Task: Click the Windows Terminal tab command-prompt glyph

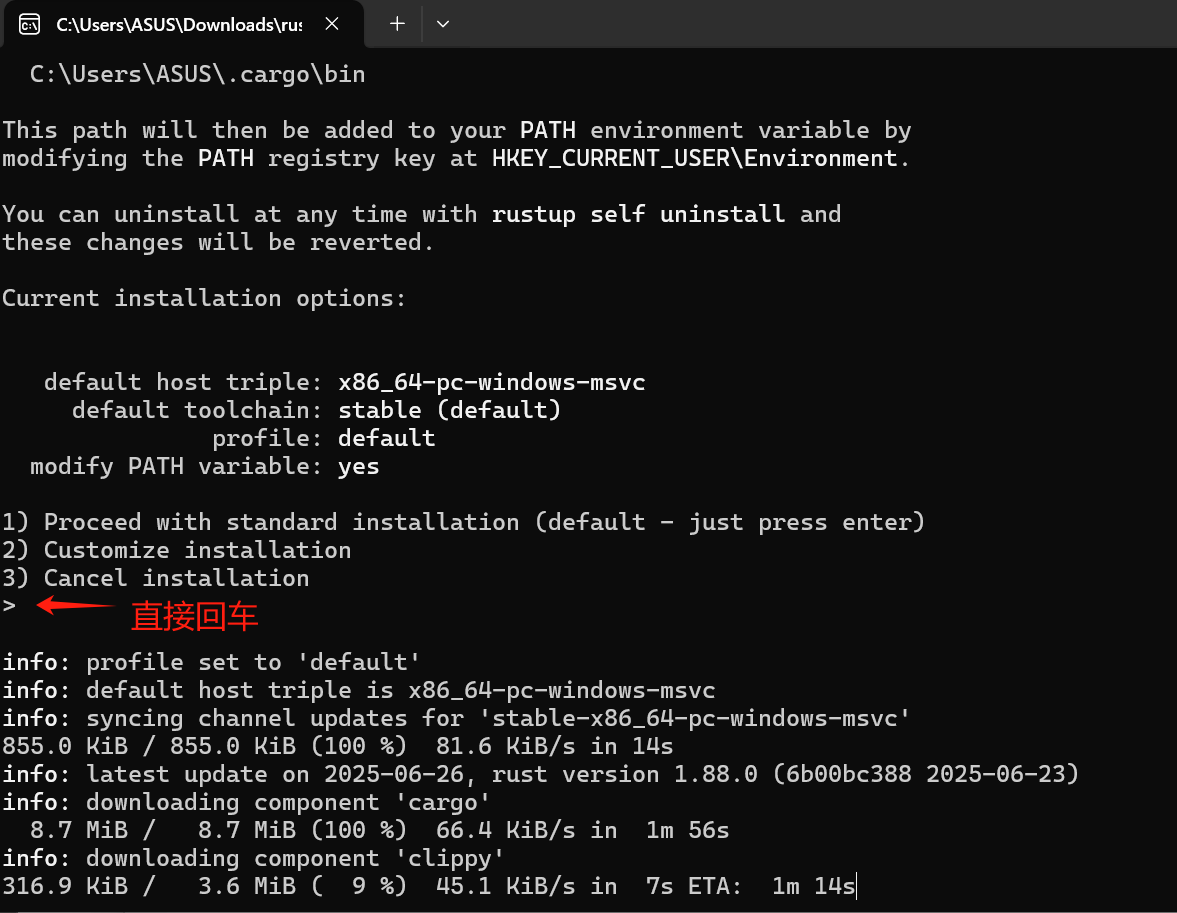Action: tap(29, 23)
